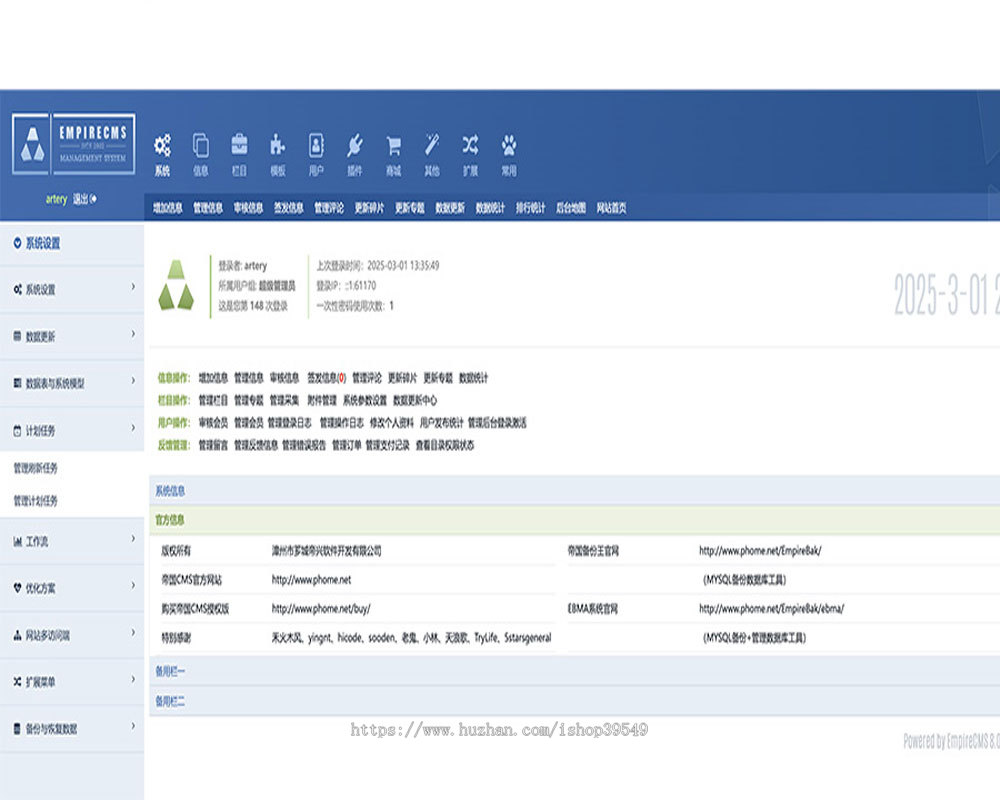Click the 退出 logout icon beside artery

point(93,199)
